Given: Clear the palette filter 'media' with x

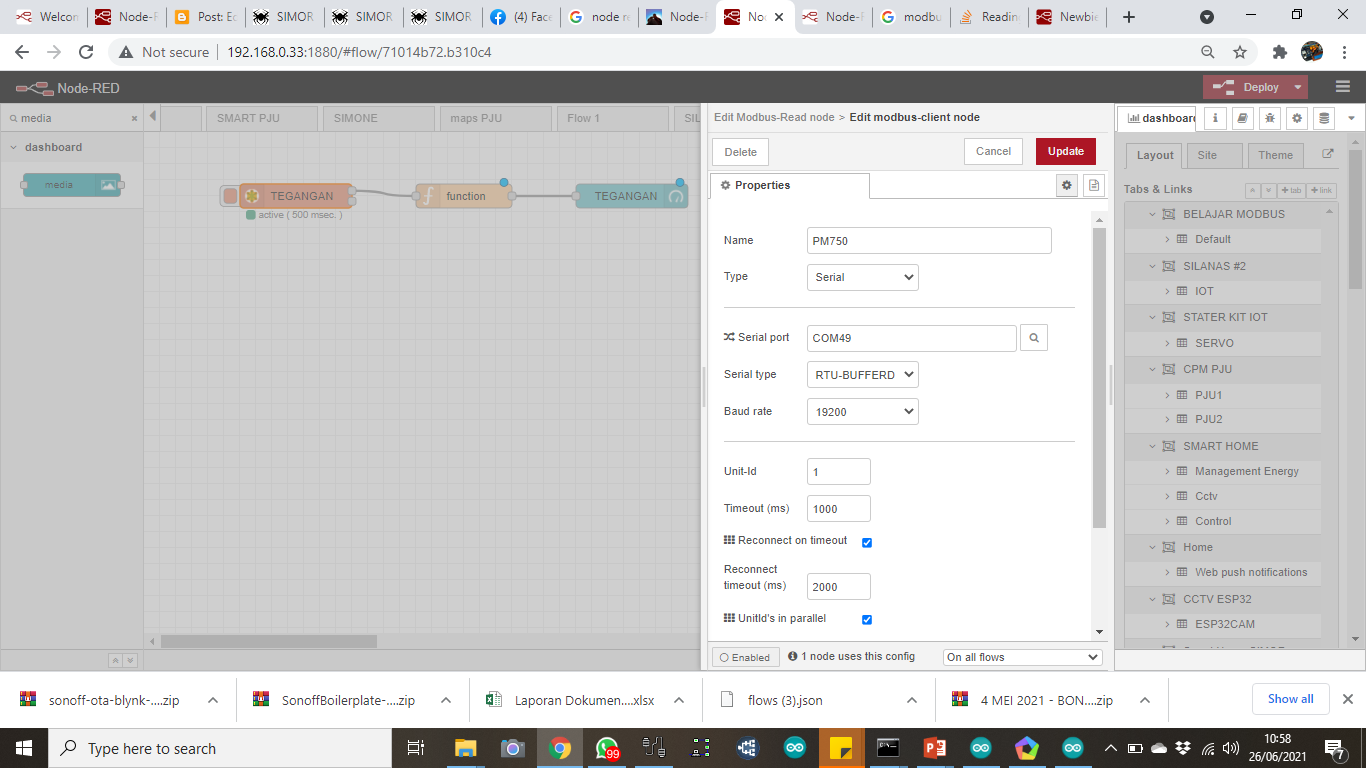Looking at the screenshot, I should click(135, 118).
